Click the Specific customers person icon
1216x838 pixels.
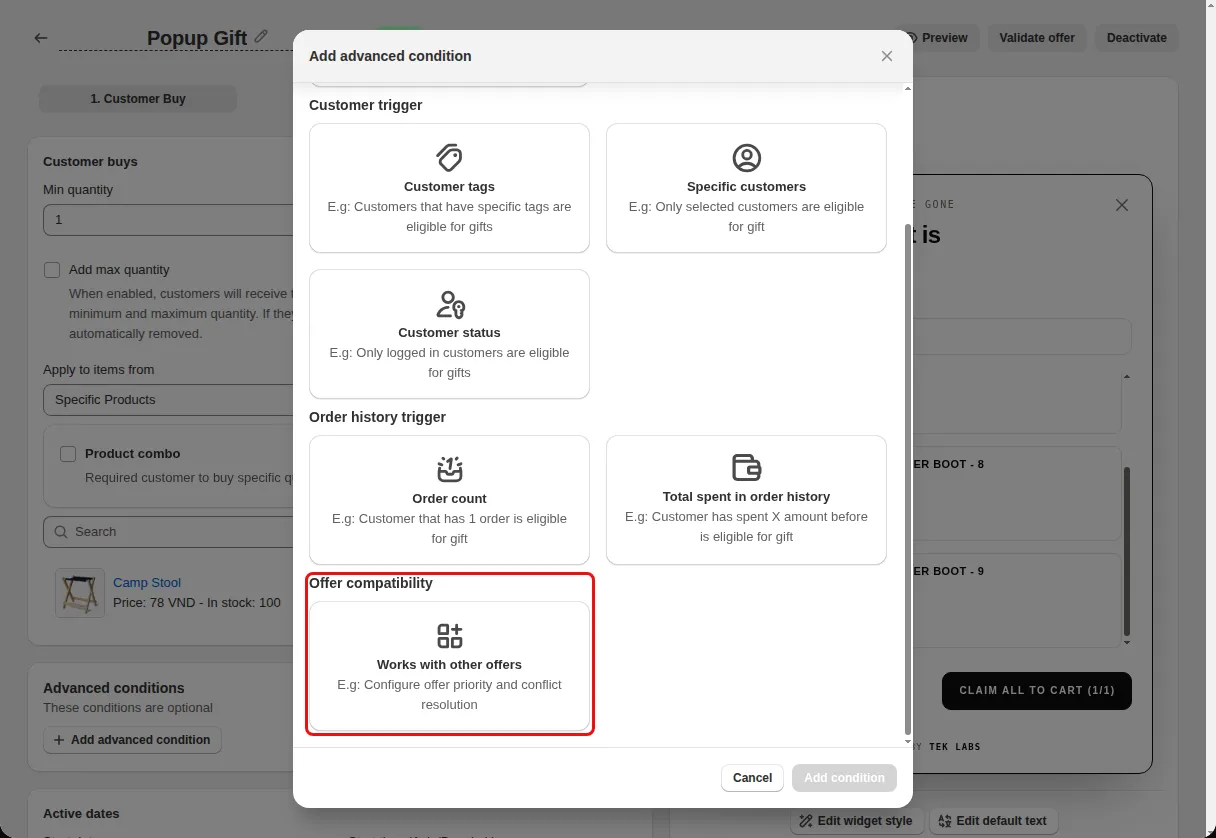pyautogui.click(x=746, y=158)
